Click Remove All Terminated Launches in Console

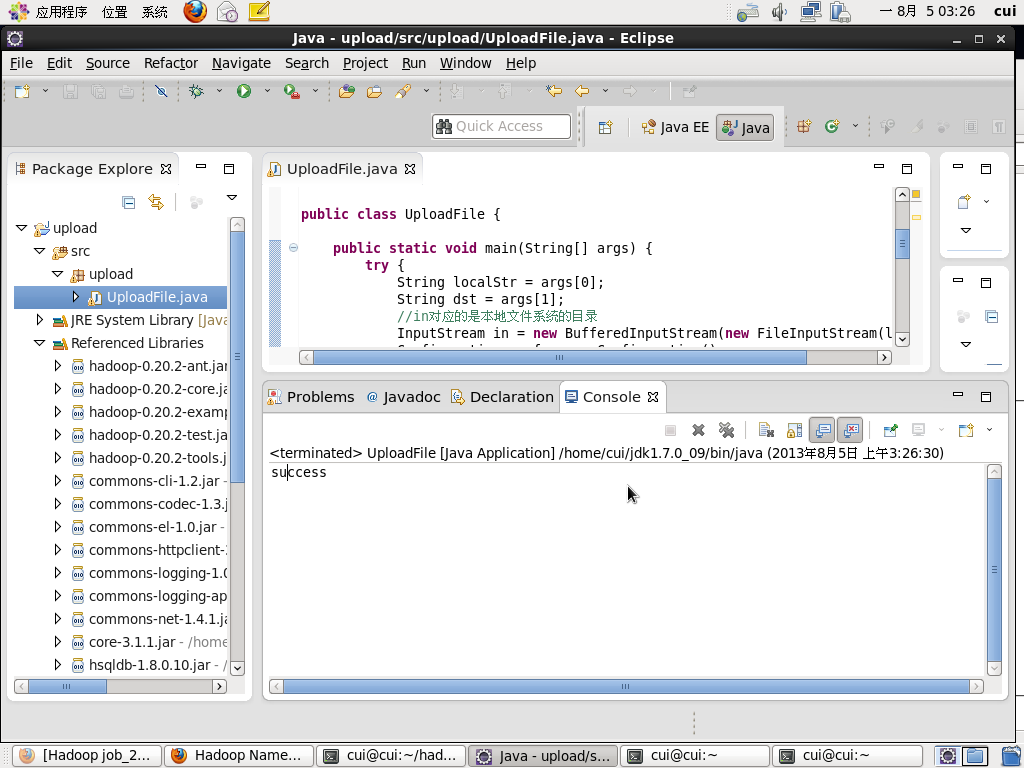click(727, 430)
